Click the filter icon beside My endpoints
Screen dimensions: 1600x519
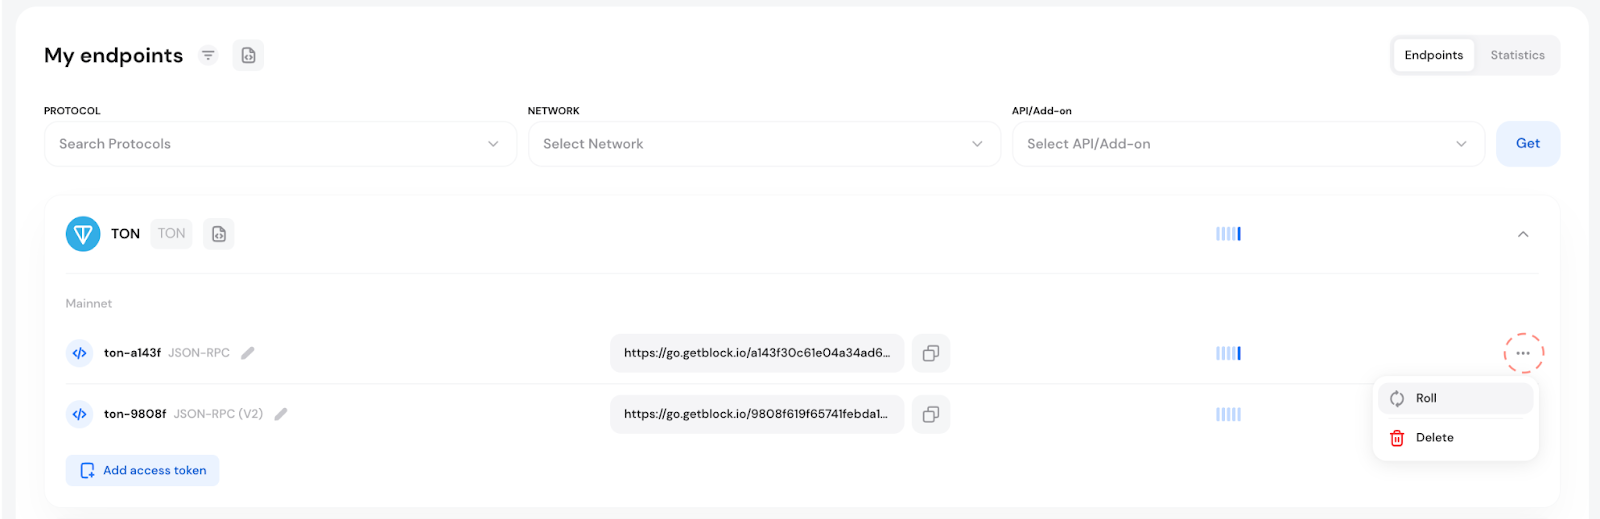pos(208,55)
